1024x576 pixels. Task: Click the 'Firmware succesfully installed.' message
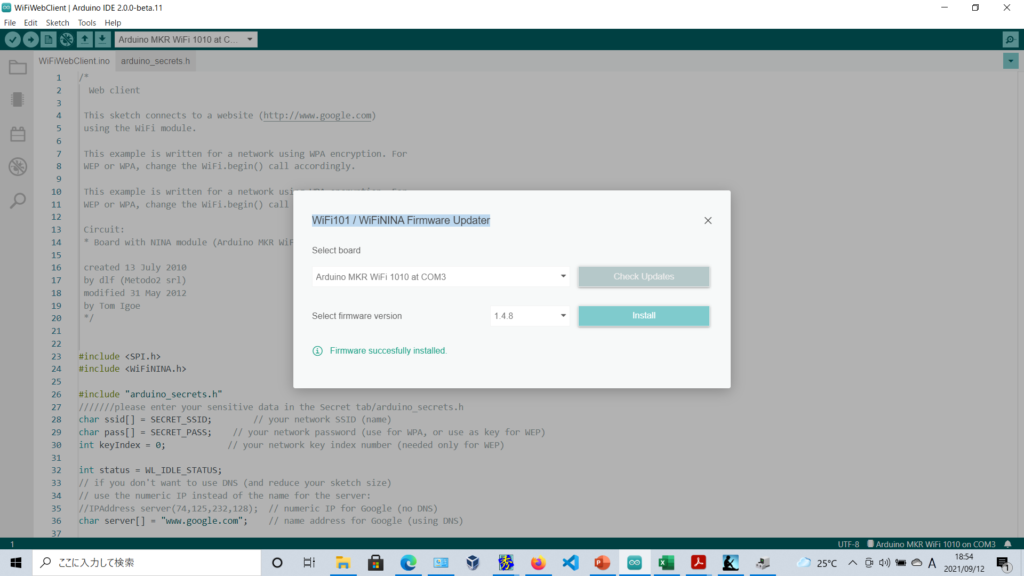pos(389,351)
